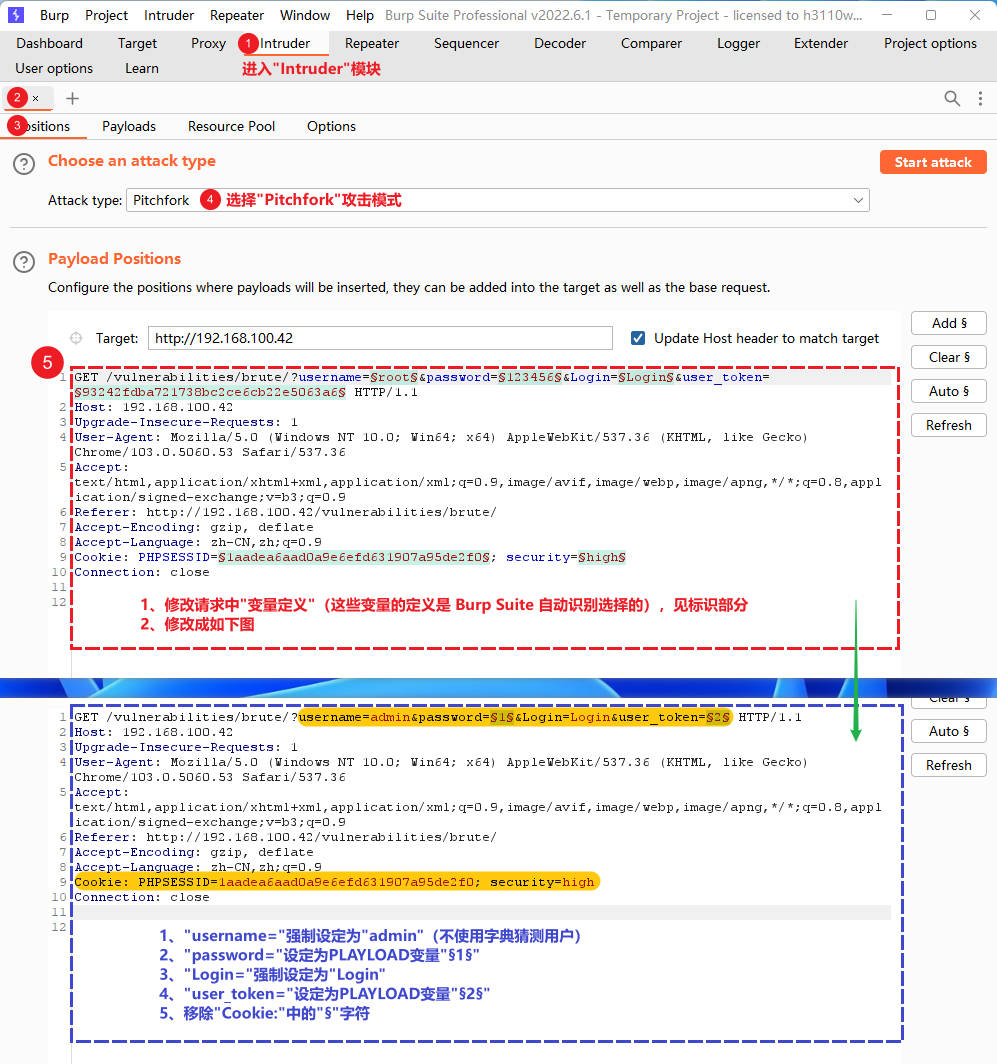Screen dimensions: 997x1064
Task: Click the lower Accept-Encoding header line
Action: click(x=193, y=852)
